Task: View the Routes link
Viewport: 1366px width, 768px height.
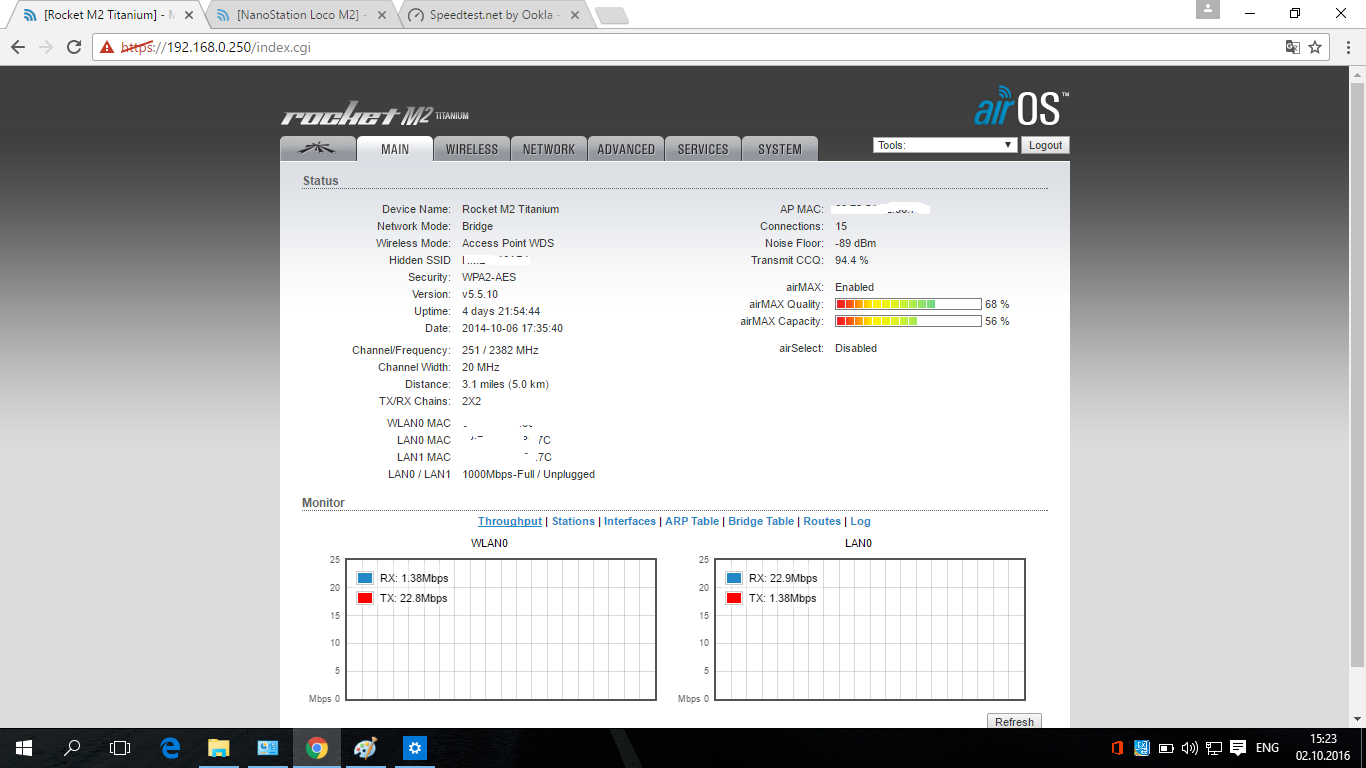Action: click(822, 521)
